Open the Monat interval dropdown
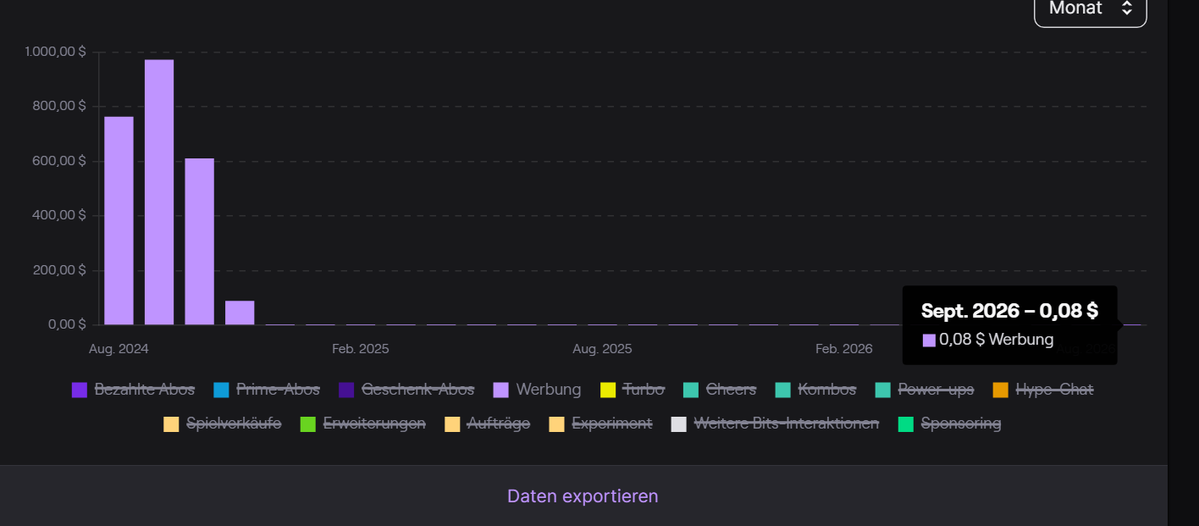Image resolution: width=1199 pixels, height=526 pixels. (1090, 9)
